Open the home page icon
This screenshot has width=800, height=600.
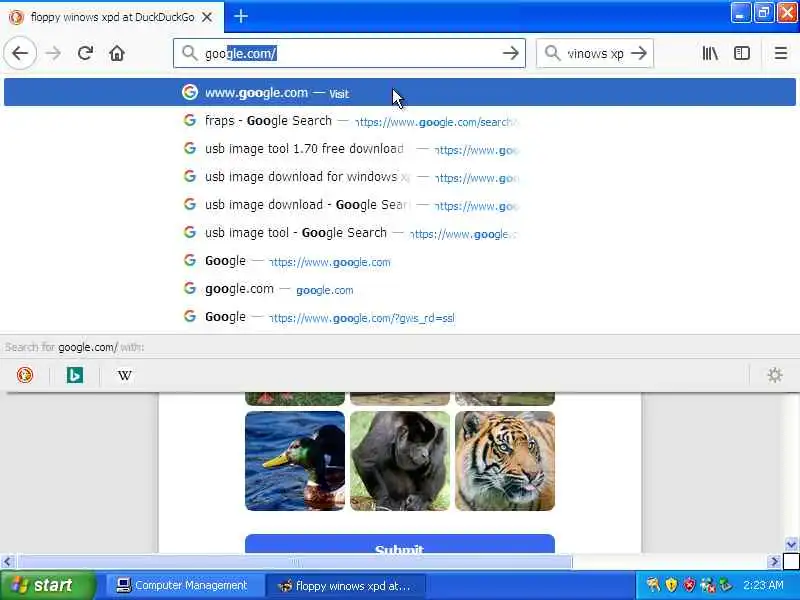click(x=117, y=53)
